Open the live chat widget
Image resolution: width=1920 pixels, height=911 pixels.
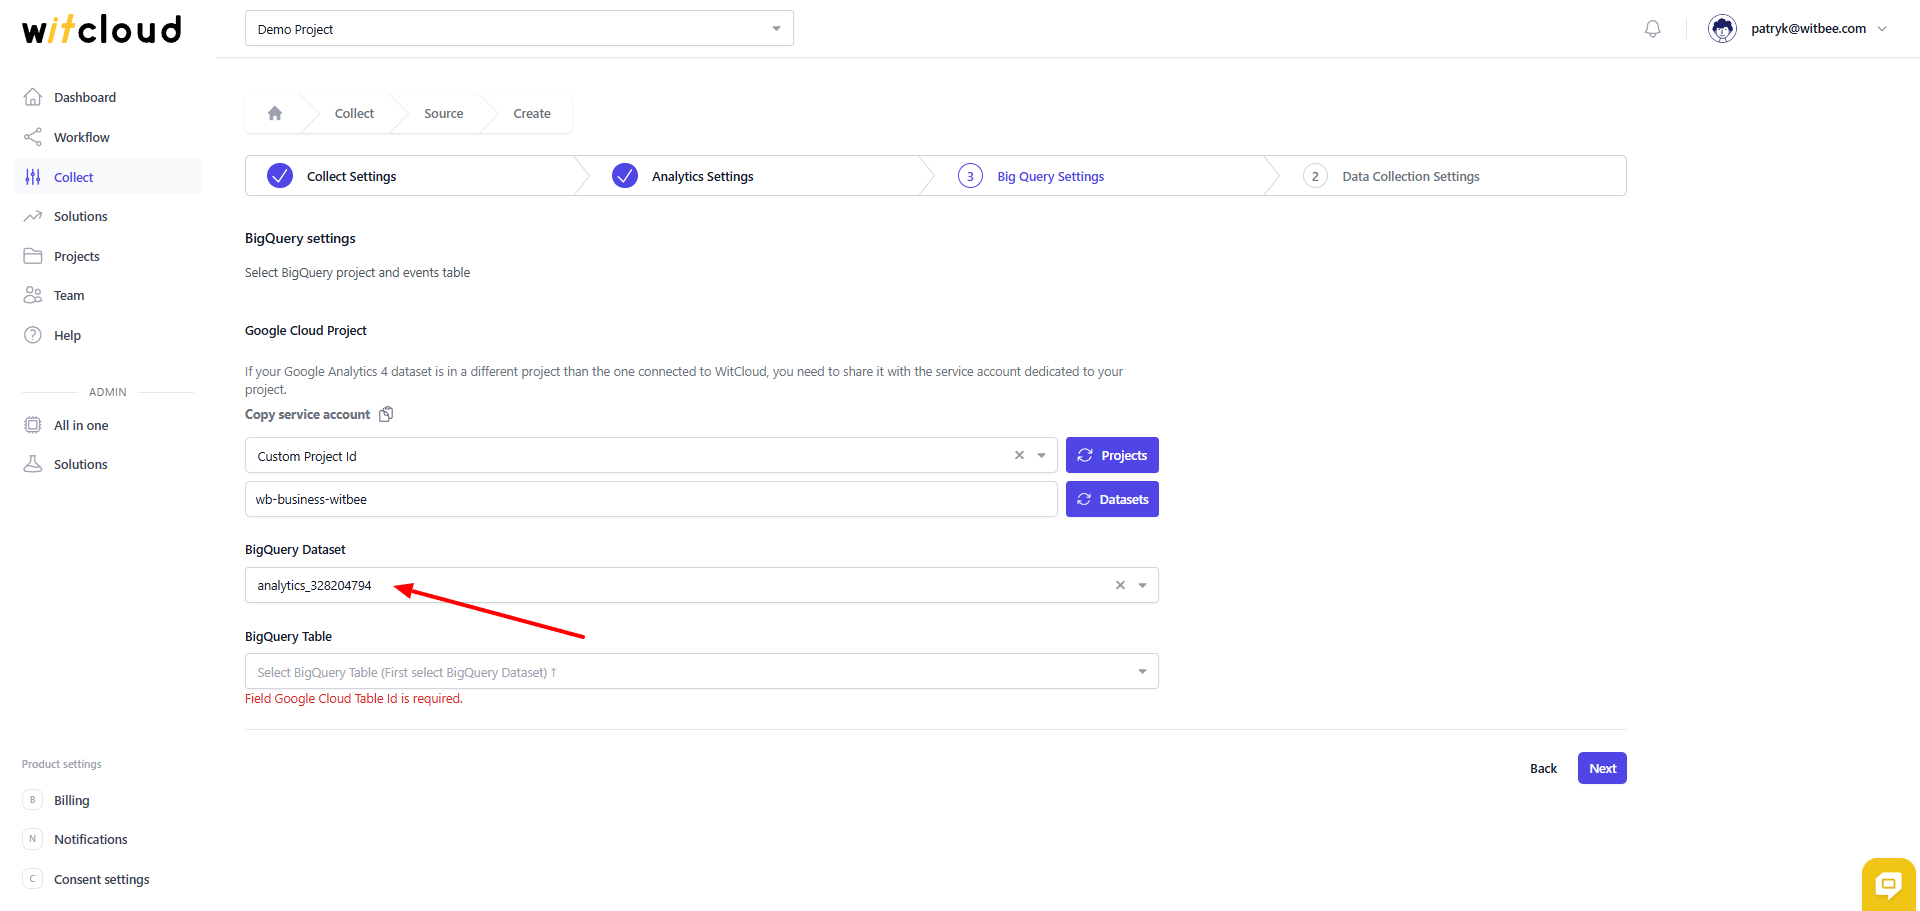1888,884
